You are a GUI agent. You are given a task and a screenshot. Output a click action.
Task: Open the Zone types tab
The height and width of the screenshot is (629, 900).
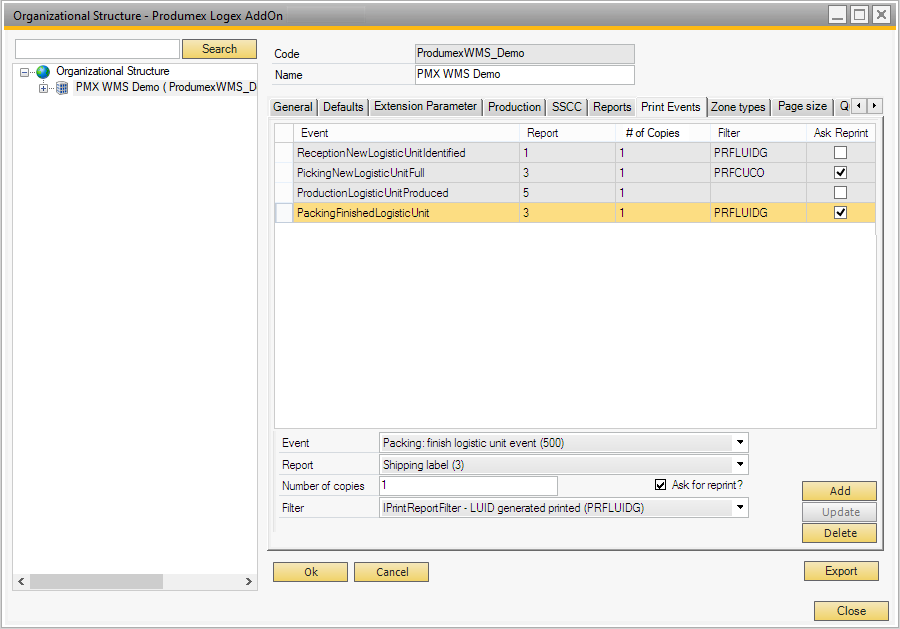click(738, 107)
